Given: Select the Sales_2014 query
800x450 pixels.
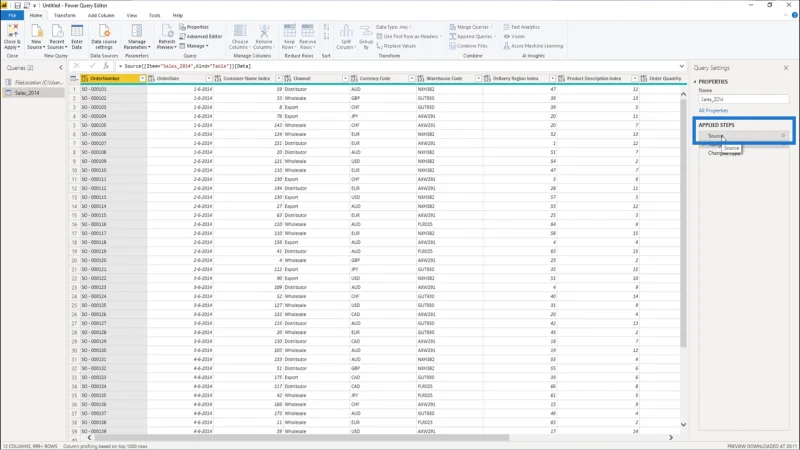Looking at the screenshot, I should coord(33,93).
